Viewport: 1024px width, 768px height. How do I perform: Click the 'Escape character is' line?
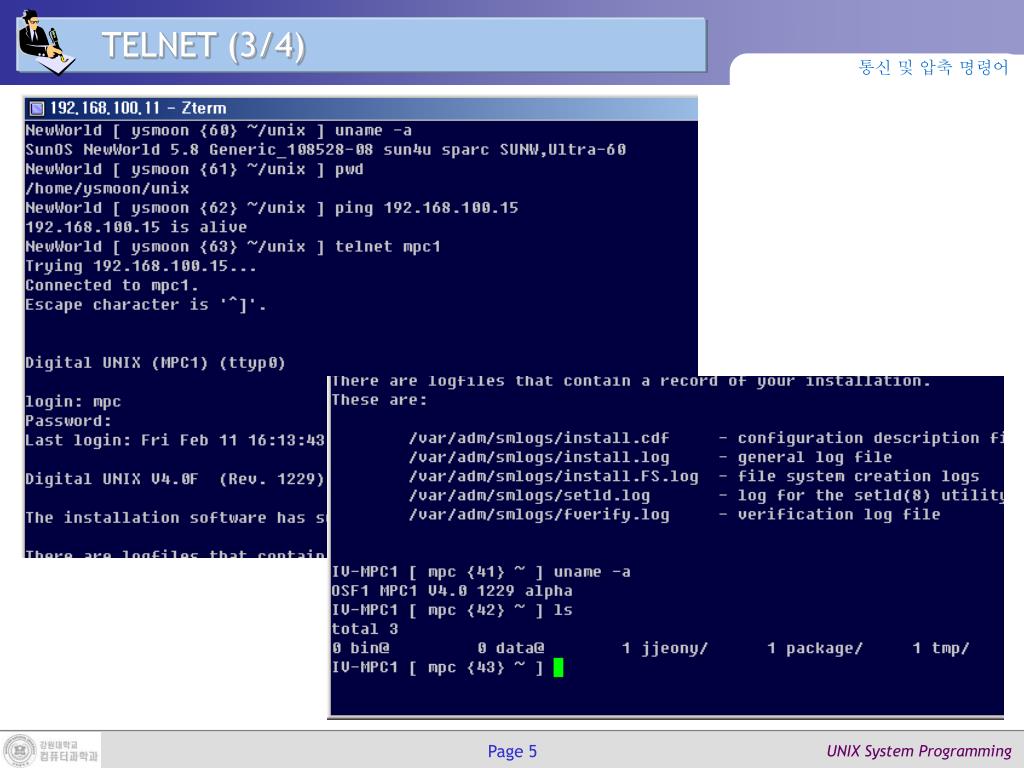[146, 305]
